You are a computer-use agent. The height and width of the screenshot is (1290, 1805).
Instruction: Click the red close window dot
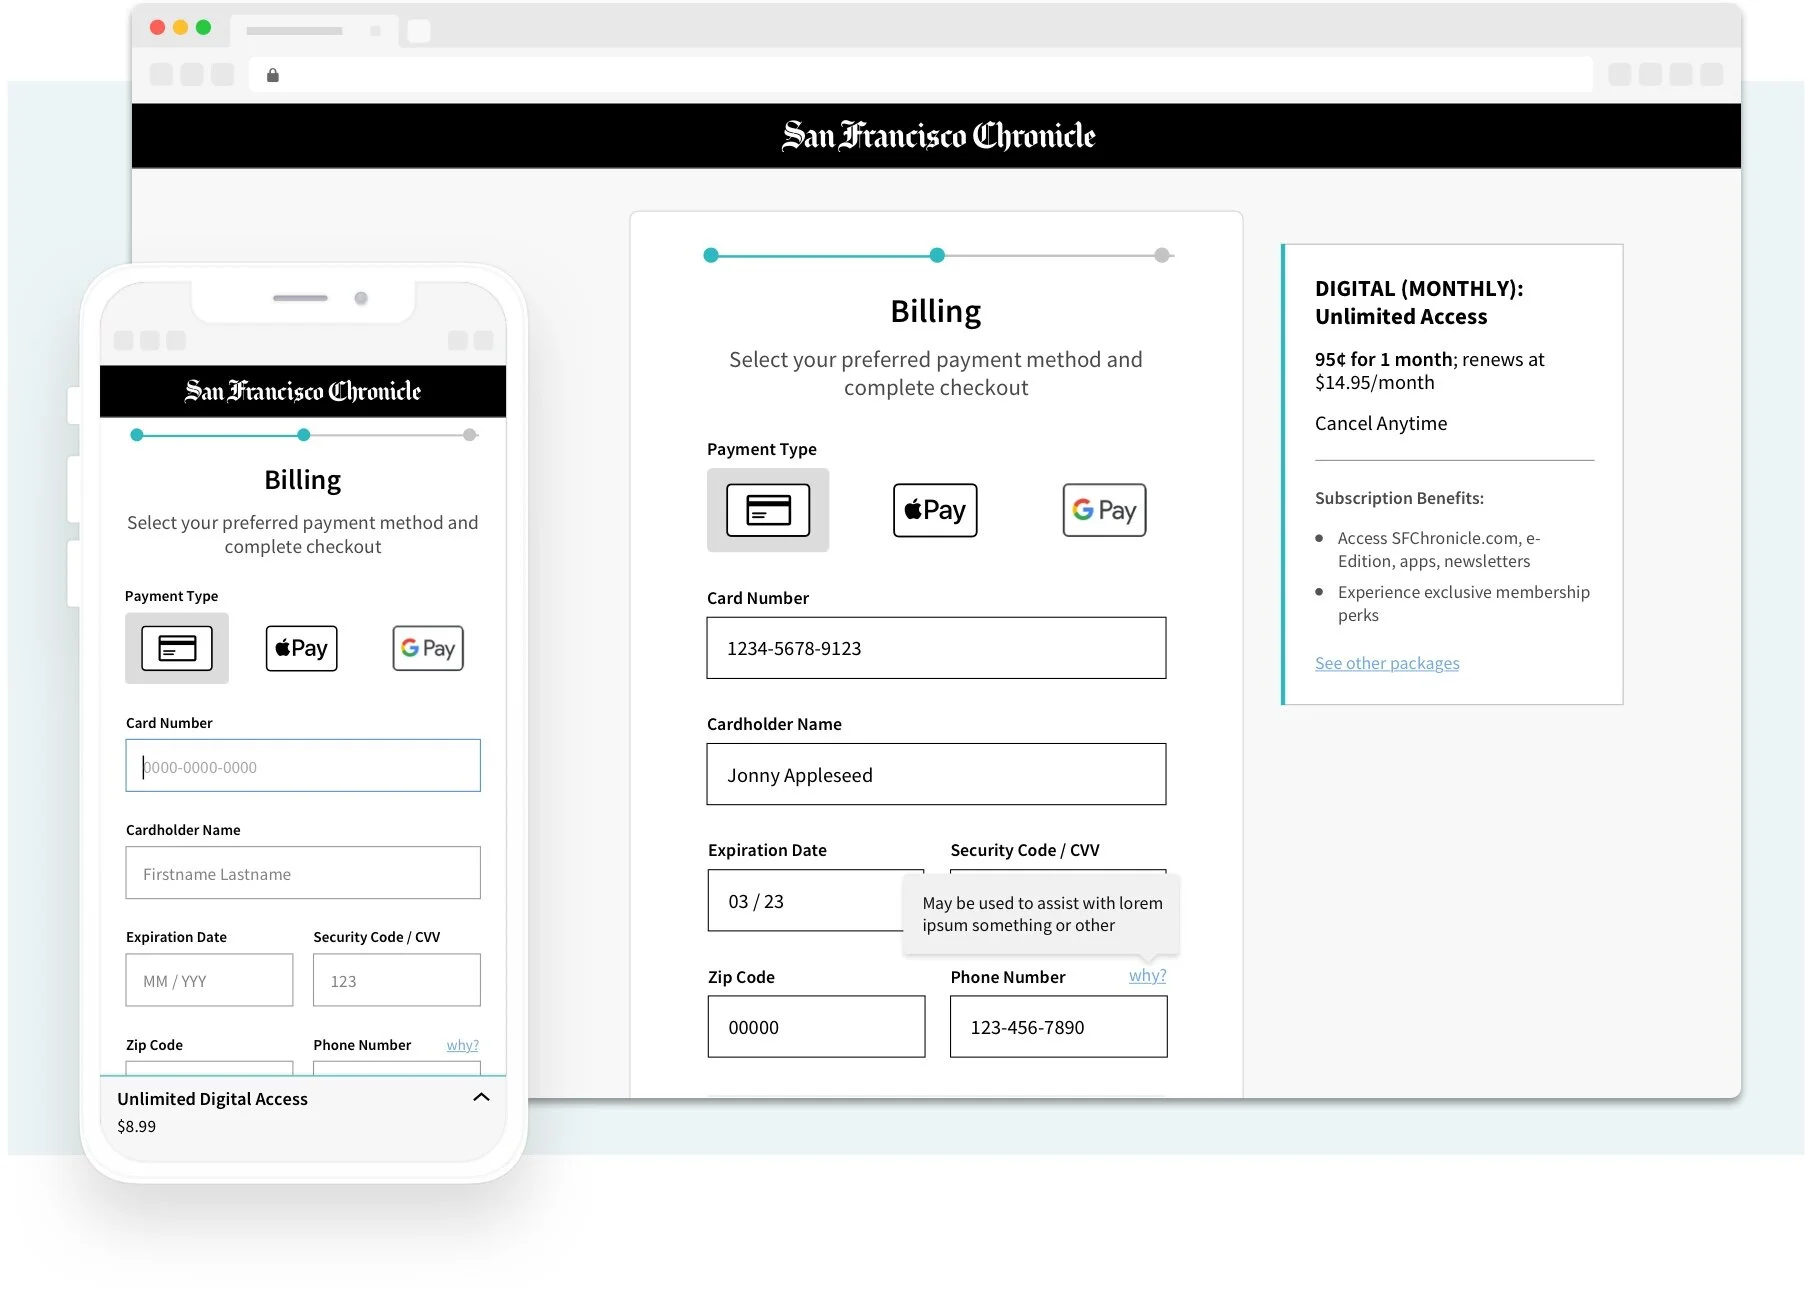click(157, 27)
